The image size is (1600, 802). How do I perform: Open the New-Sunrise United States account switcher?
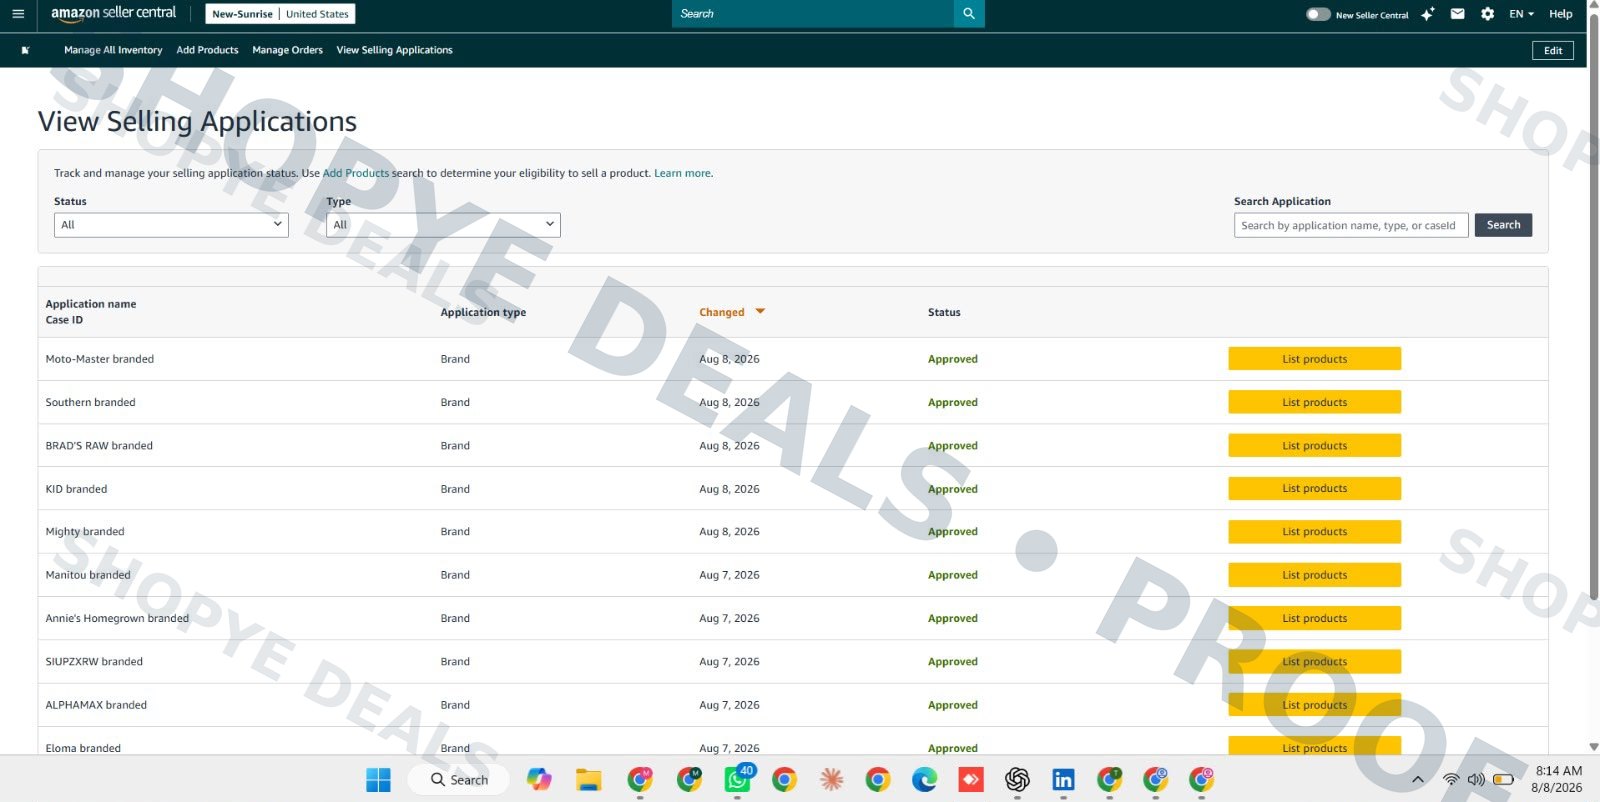click(x=280, y=14)
